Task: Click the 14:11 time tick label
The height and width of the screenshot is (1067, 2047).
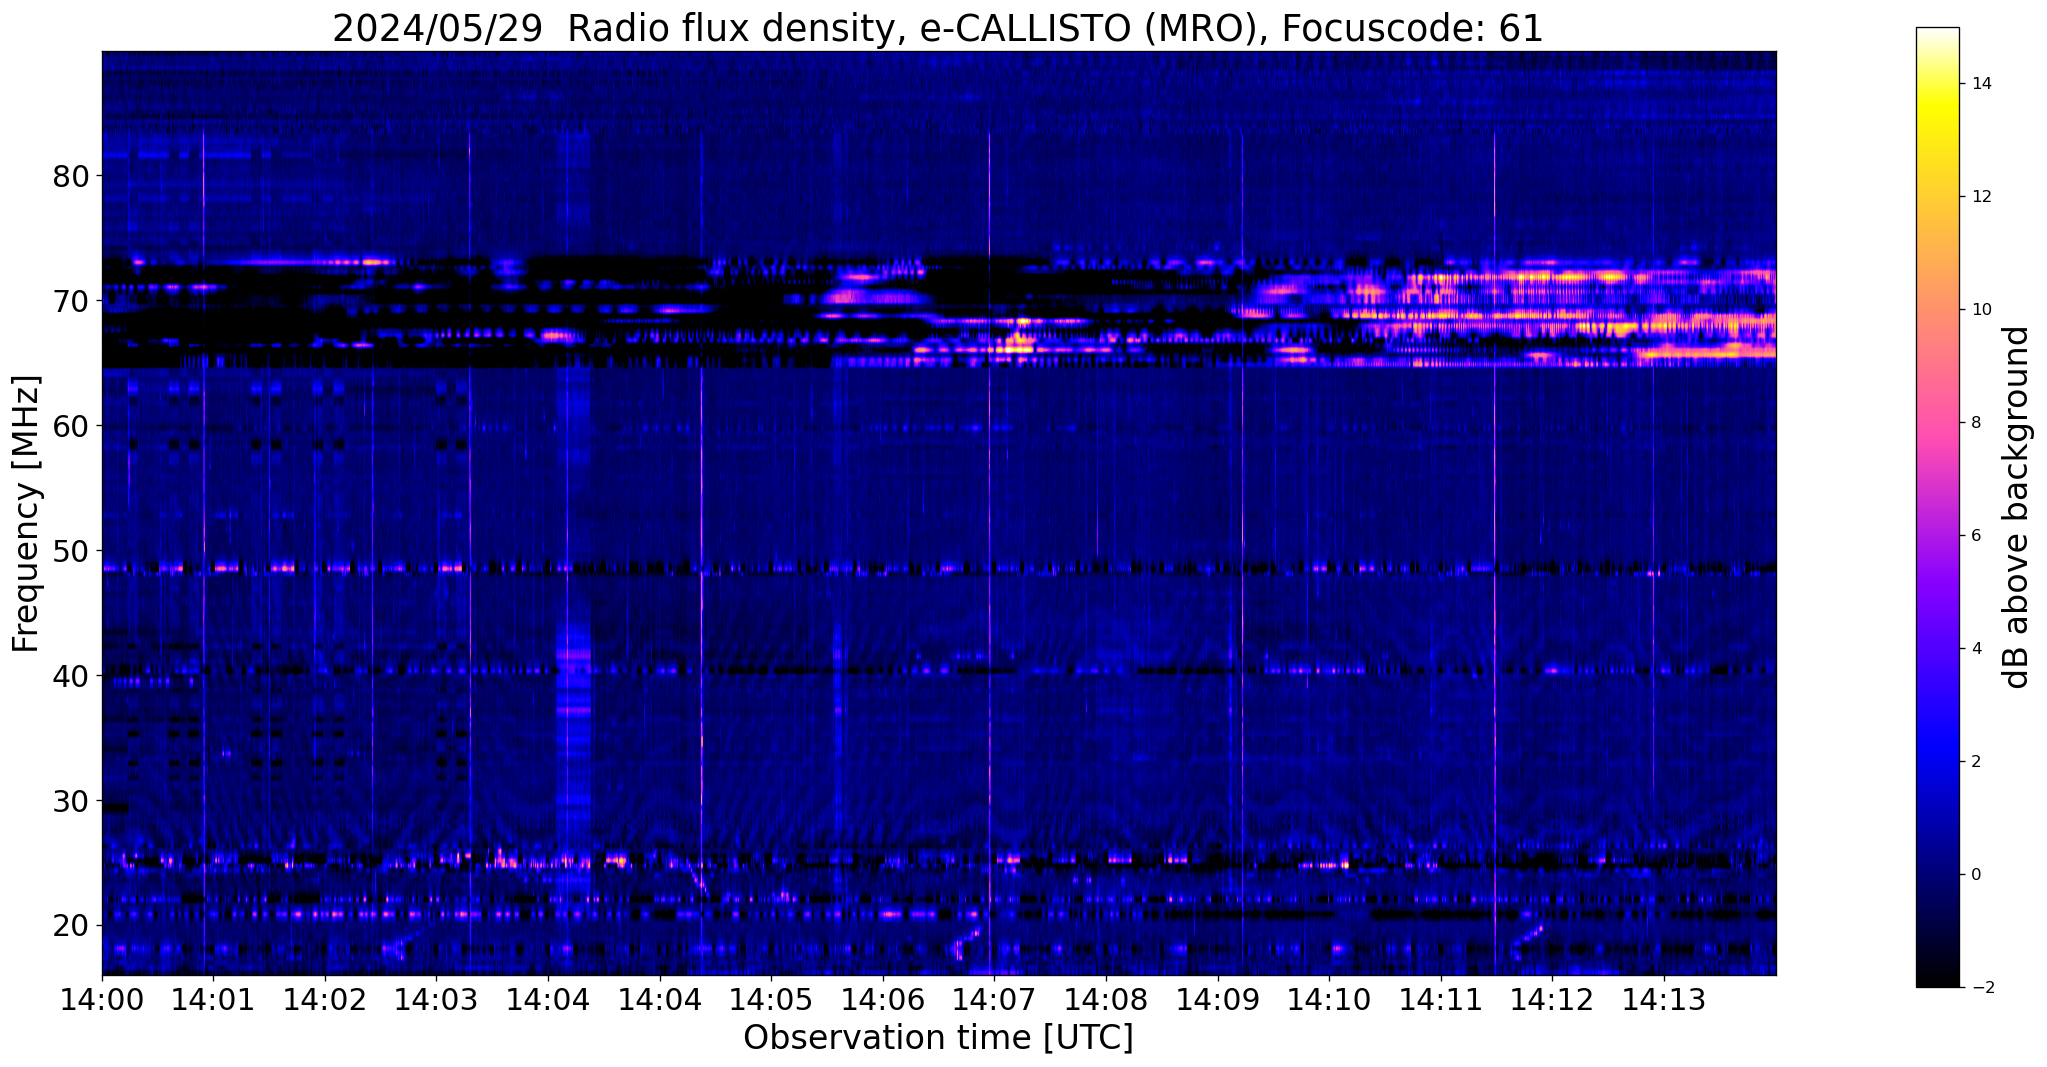Action: pos(1441,999)
